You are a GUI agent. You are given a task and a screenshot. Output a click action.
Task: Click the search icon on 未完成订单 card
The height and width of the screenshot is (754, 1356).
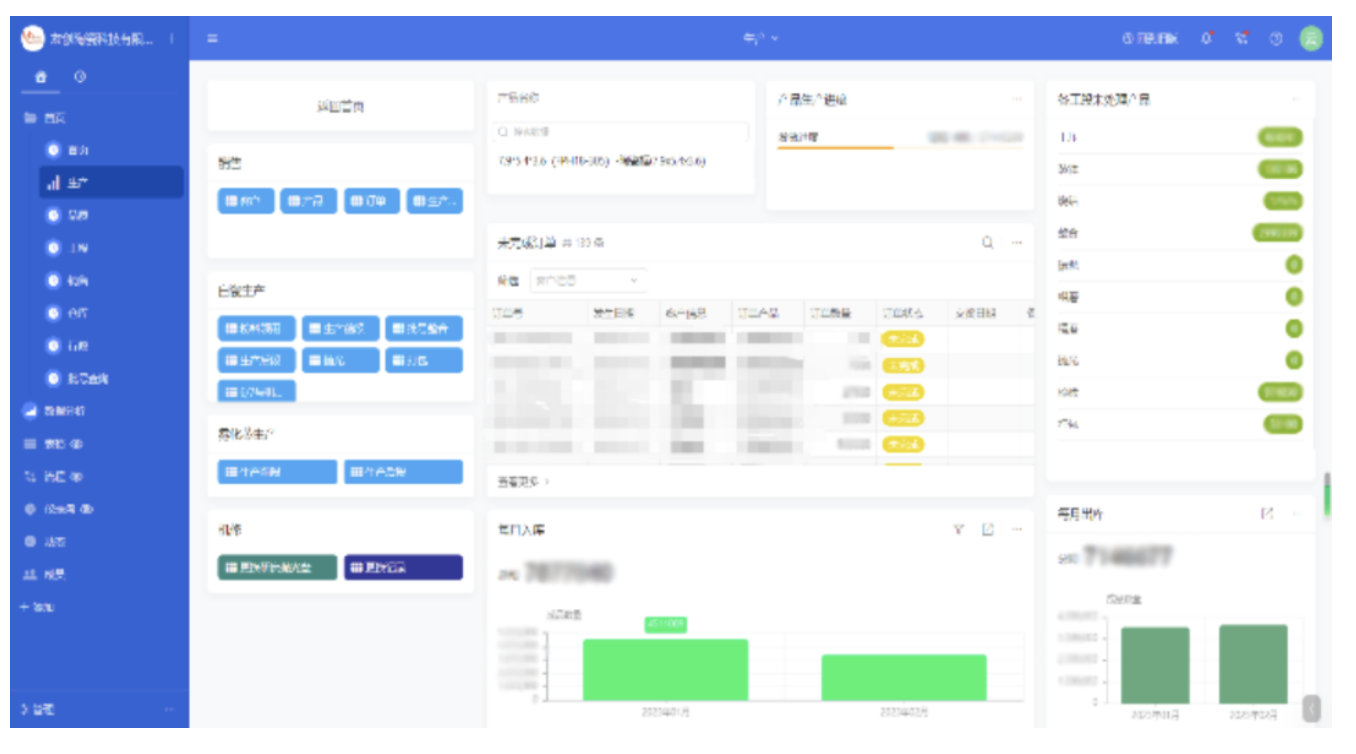point(987,242)
